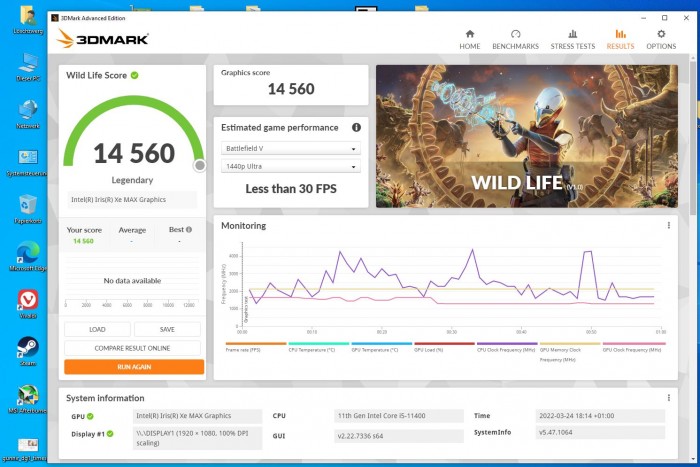
Task: Click the Run Again button
Action: 133,367
